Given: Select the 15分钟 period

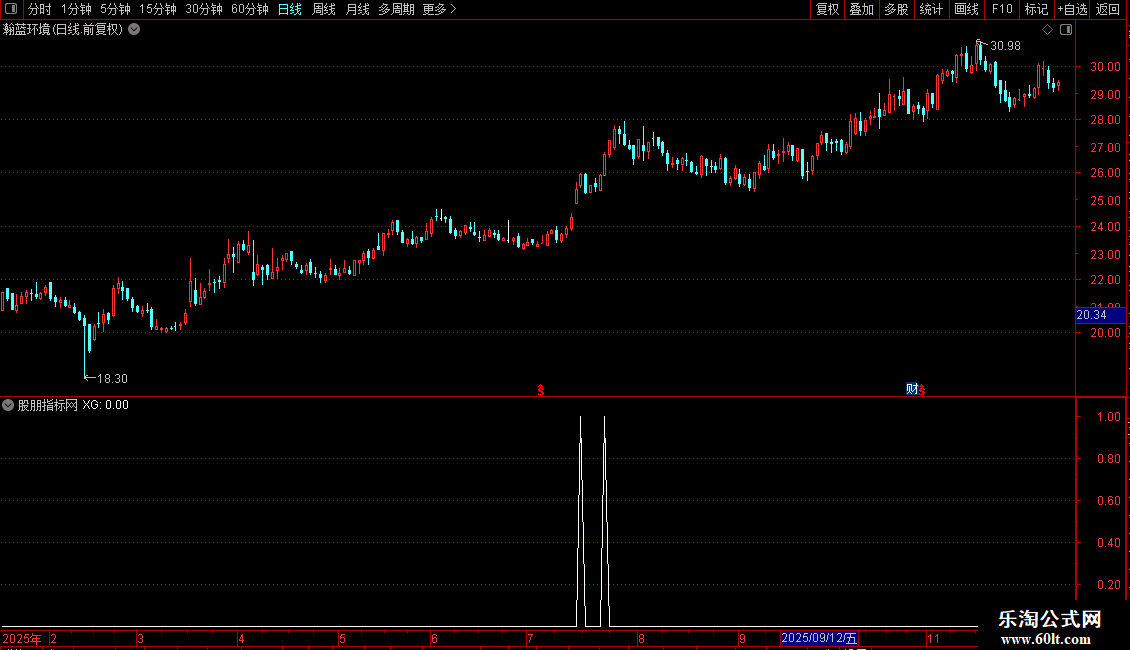Looking at the screenshot, I should point(157,9).
